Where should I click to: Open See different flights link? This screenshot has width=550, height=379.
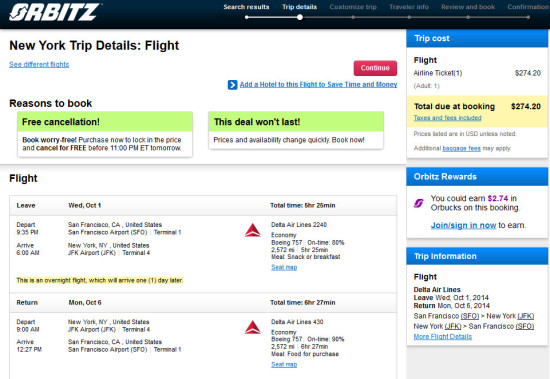pyautogui.click(x=39, y=65)
